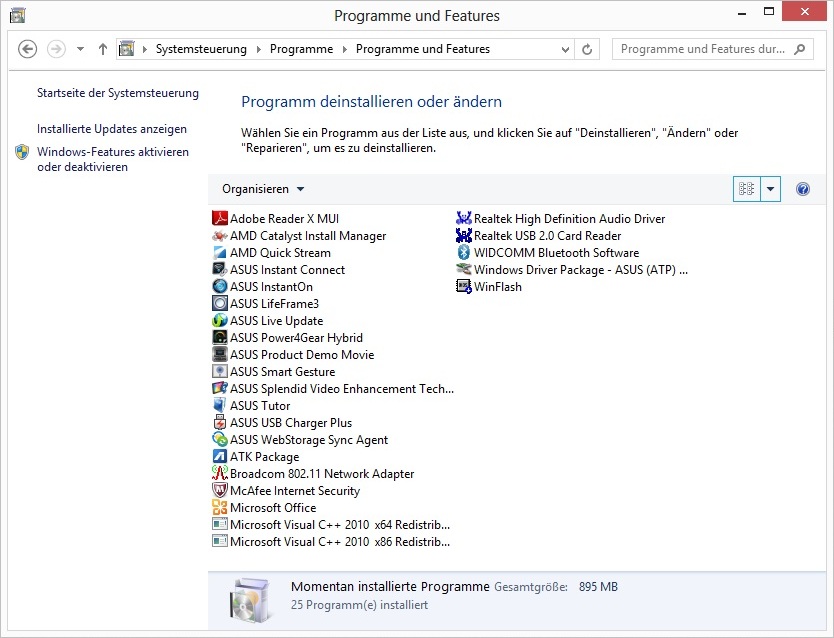The image size is (834, 638).
Task: Select the Realtek High Definition Audio icon
Action: pyautogui.click(x=464, y=219)
